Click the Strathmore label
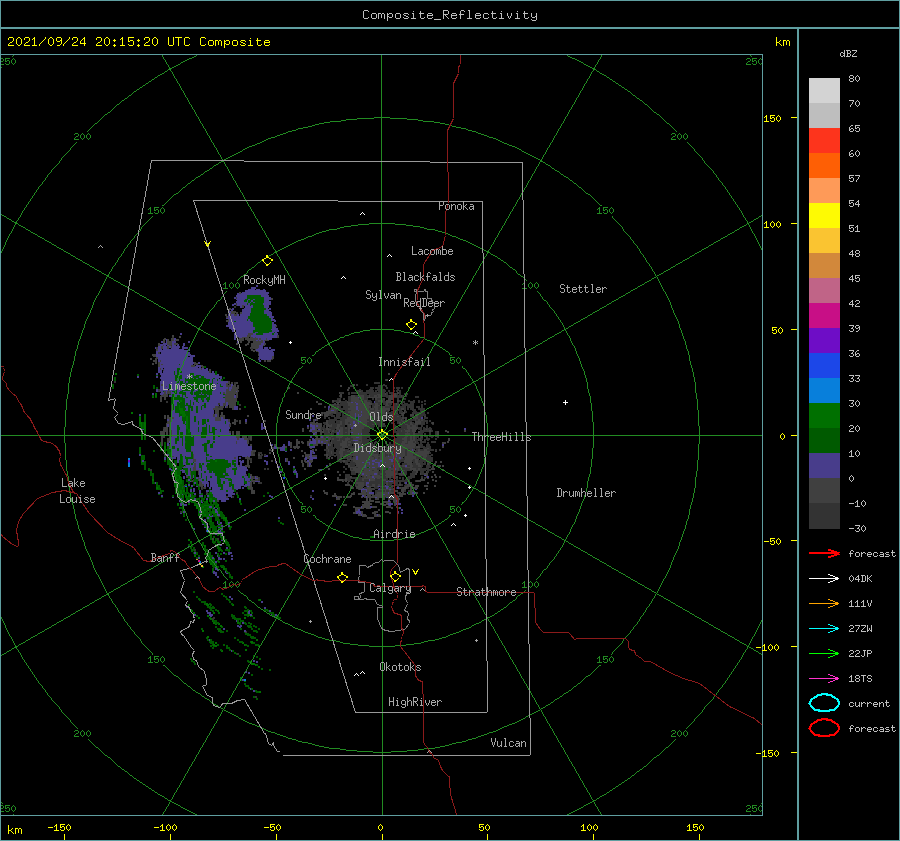 coord(486,592)
